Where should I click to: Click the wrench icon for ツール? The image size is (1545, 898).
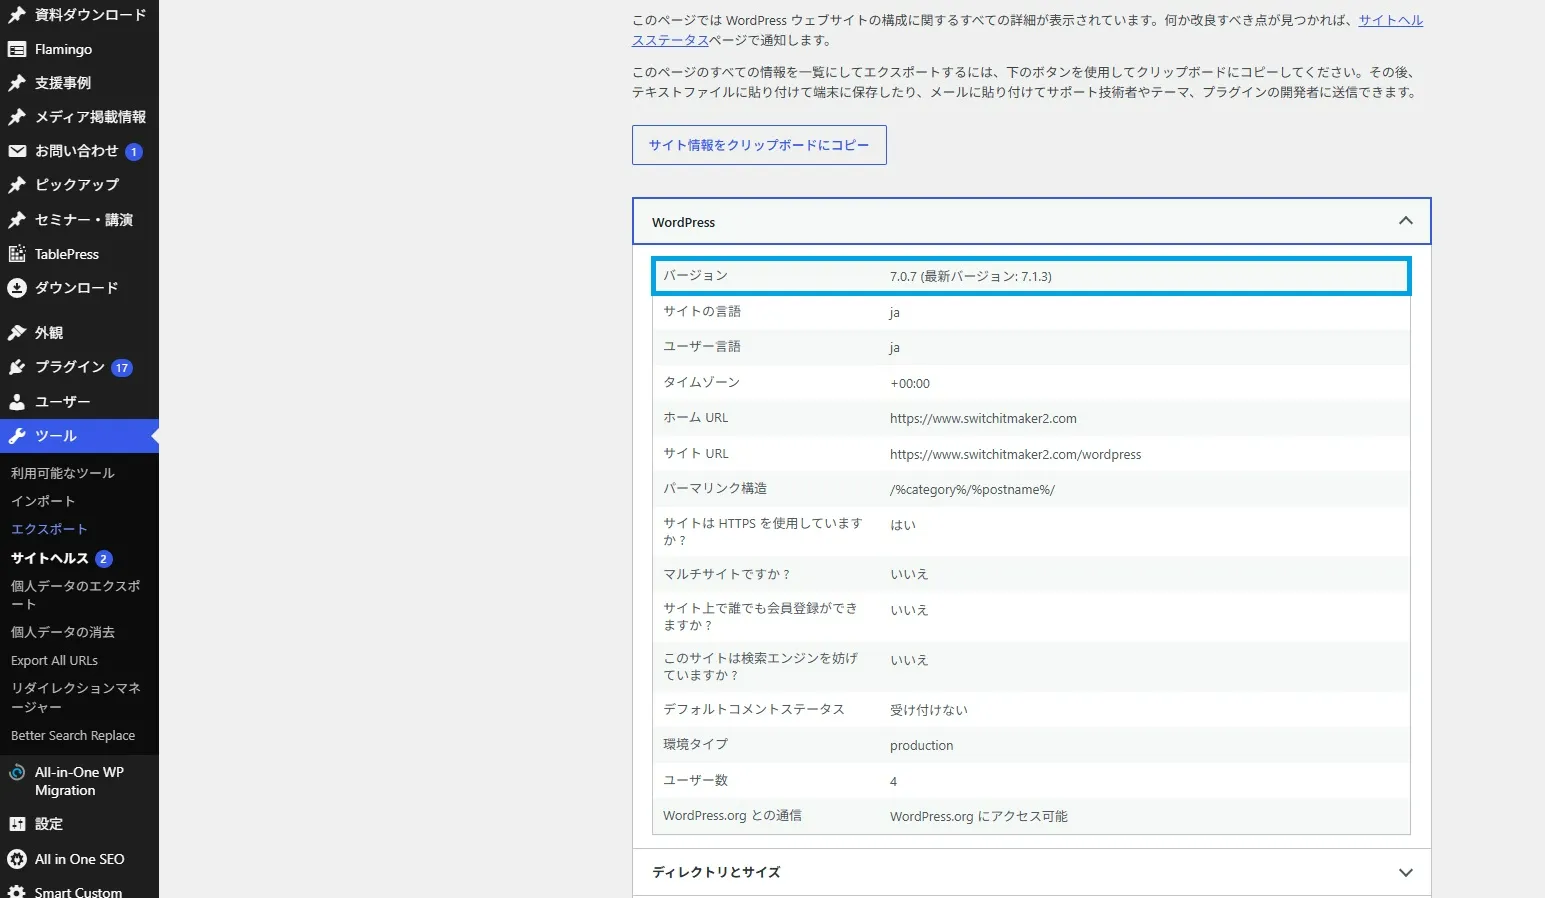[x=17, y=436]
